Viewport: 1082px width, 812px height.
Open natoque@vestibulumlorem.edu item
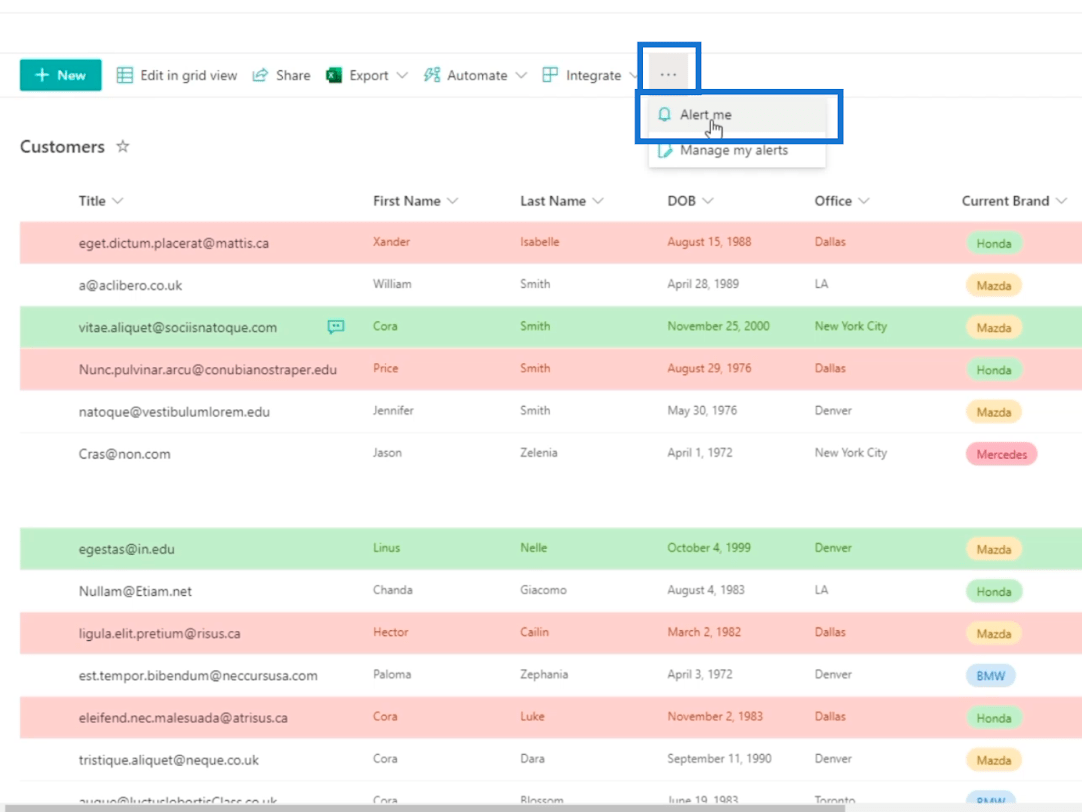pyautogui.click(x=174, y=412)
